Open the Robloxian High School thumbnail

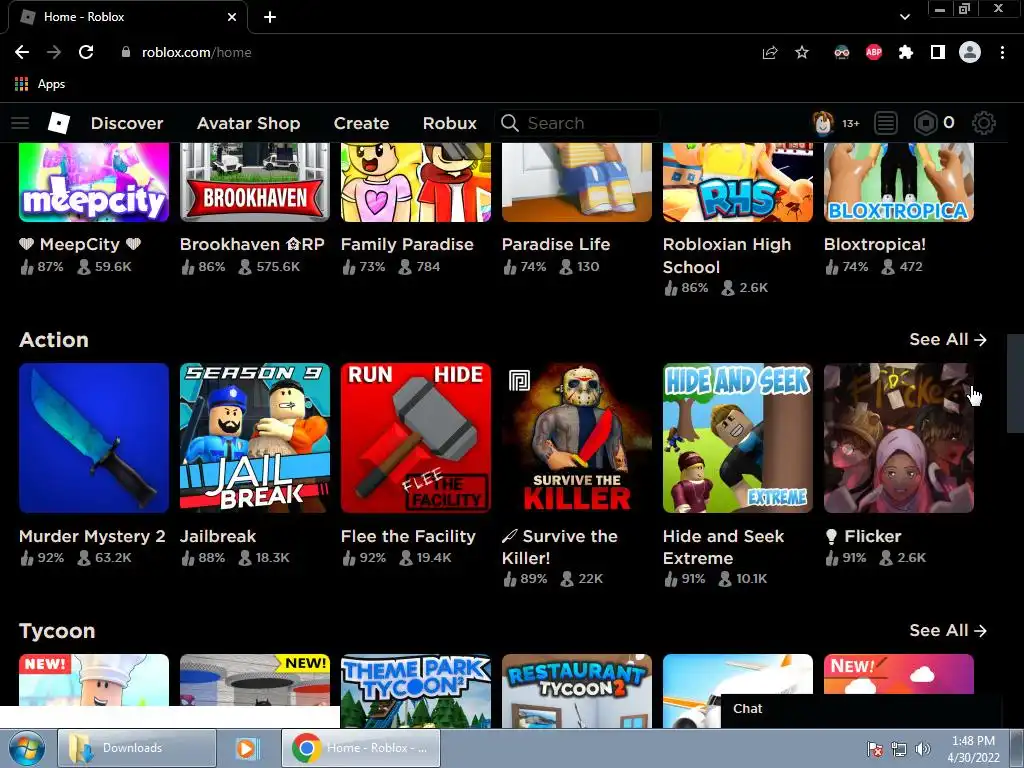(738, 183)
